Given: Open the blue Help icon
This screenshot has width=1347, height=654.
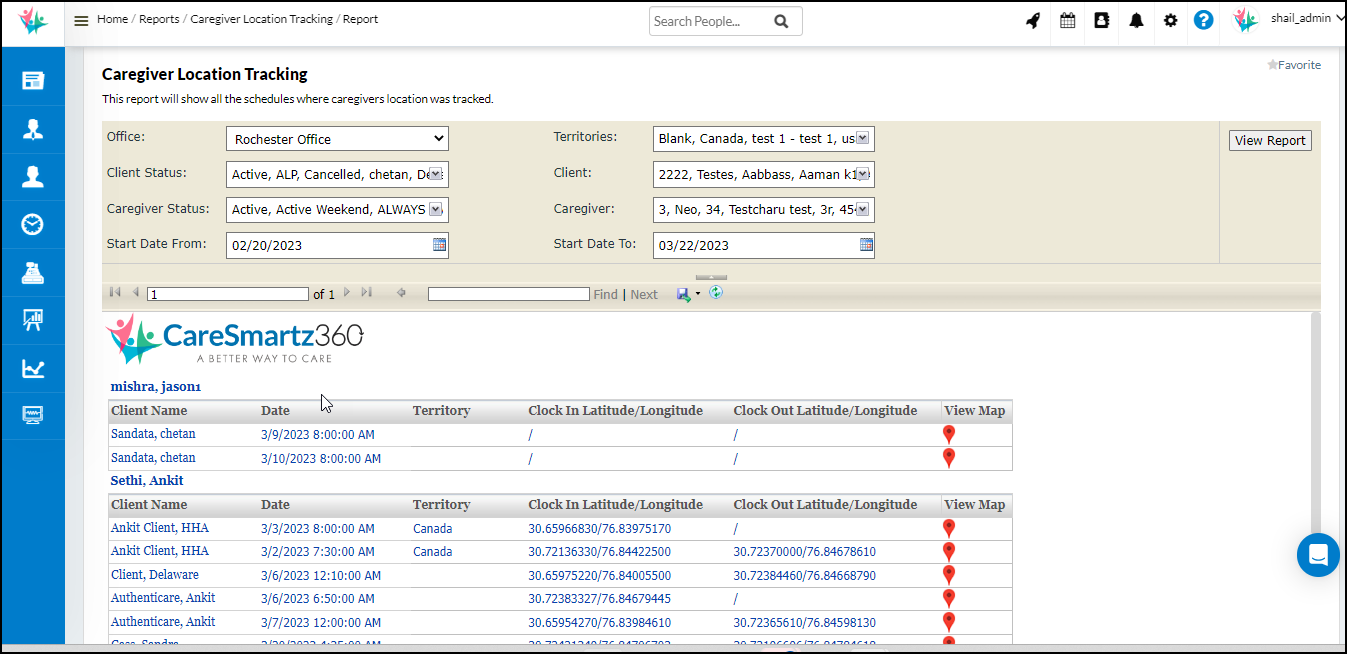Looking at the screenshot, I should click(1203, 20).
